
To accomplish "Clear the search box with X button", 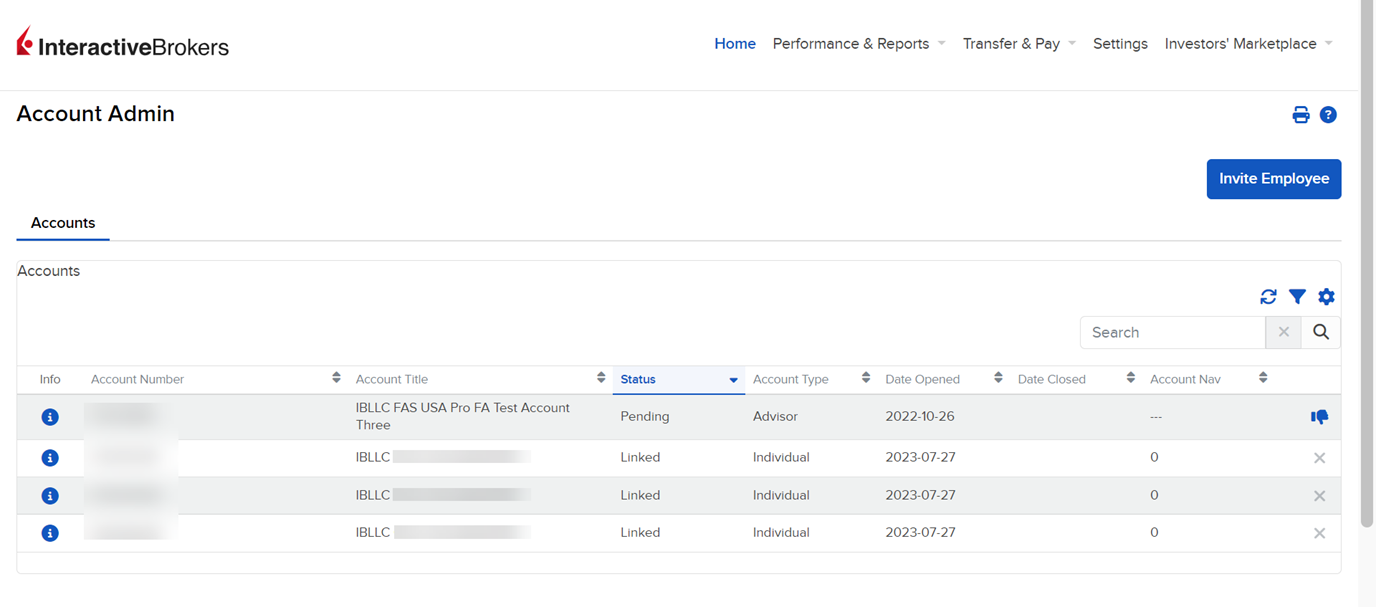I will [1283, 333].
